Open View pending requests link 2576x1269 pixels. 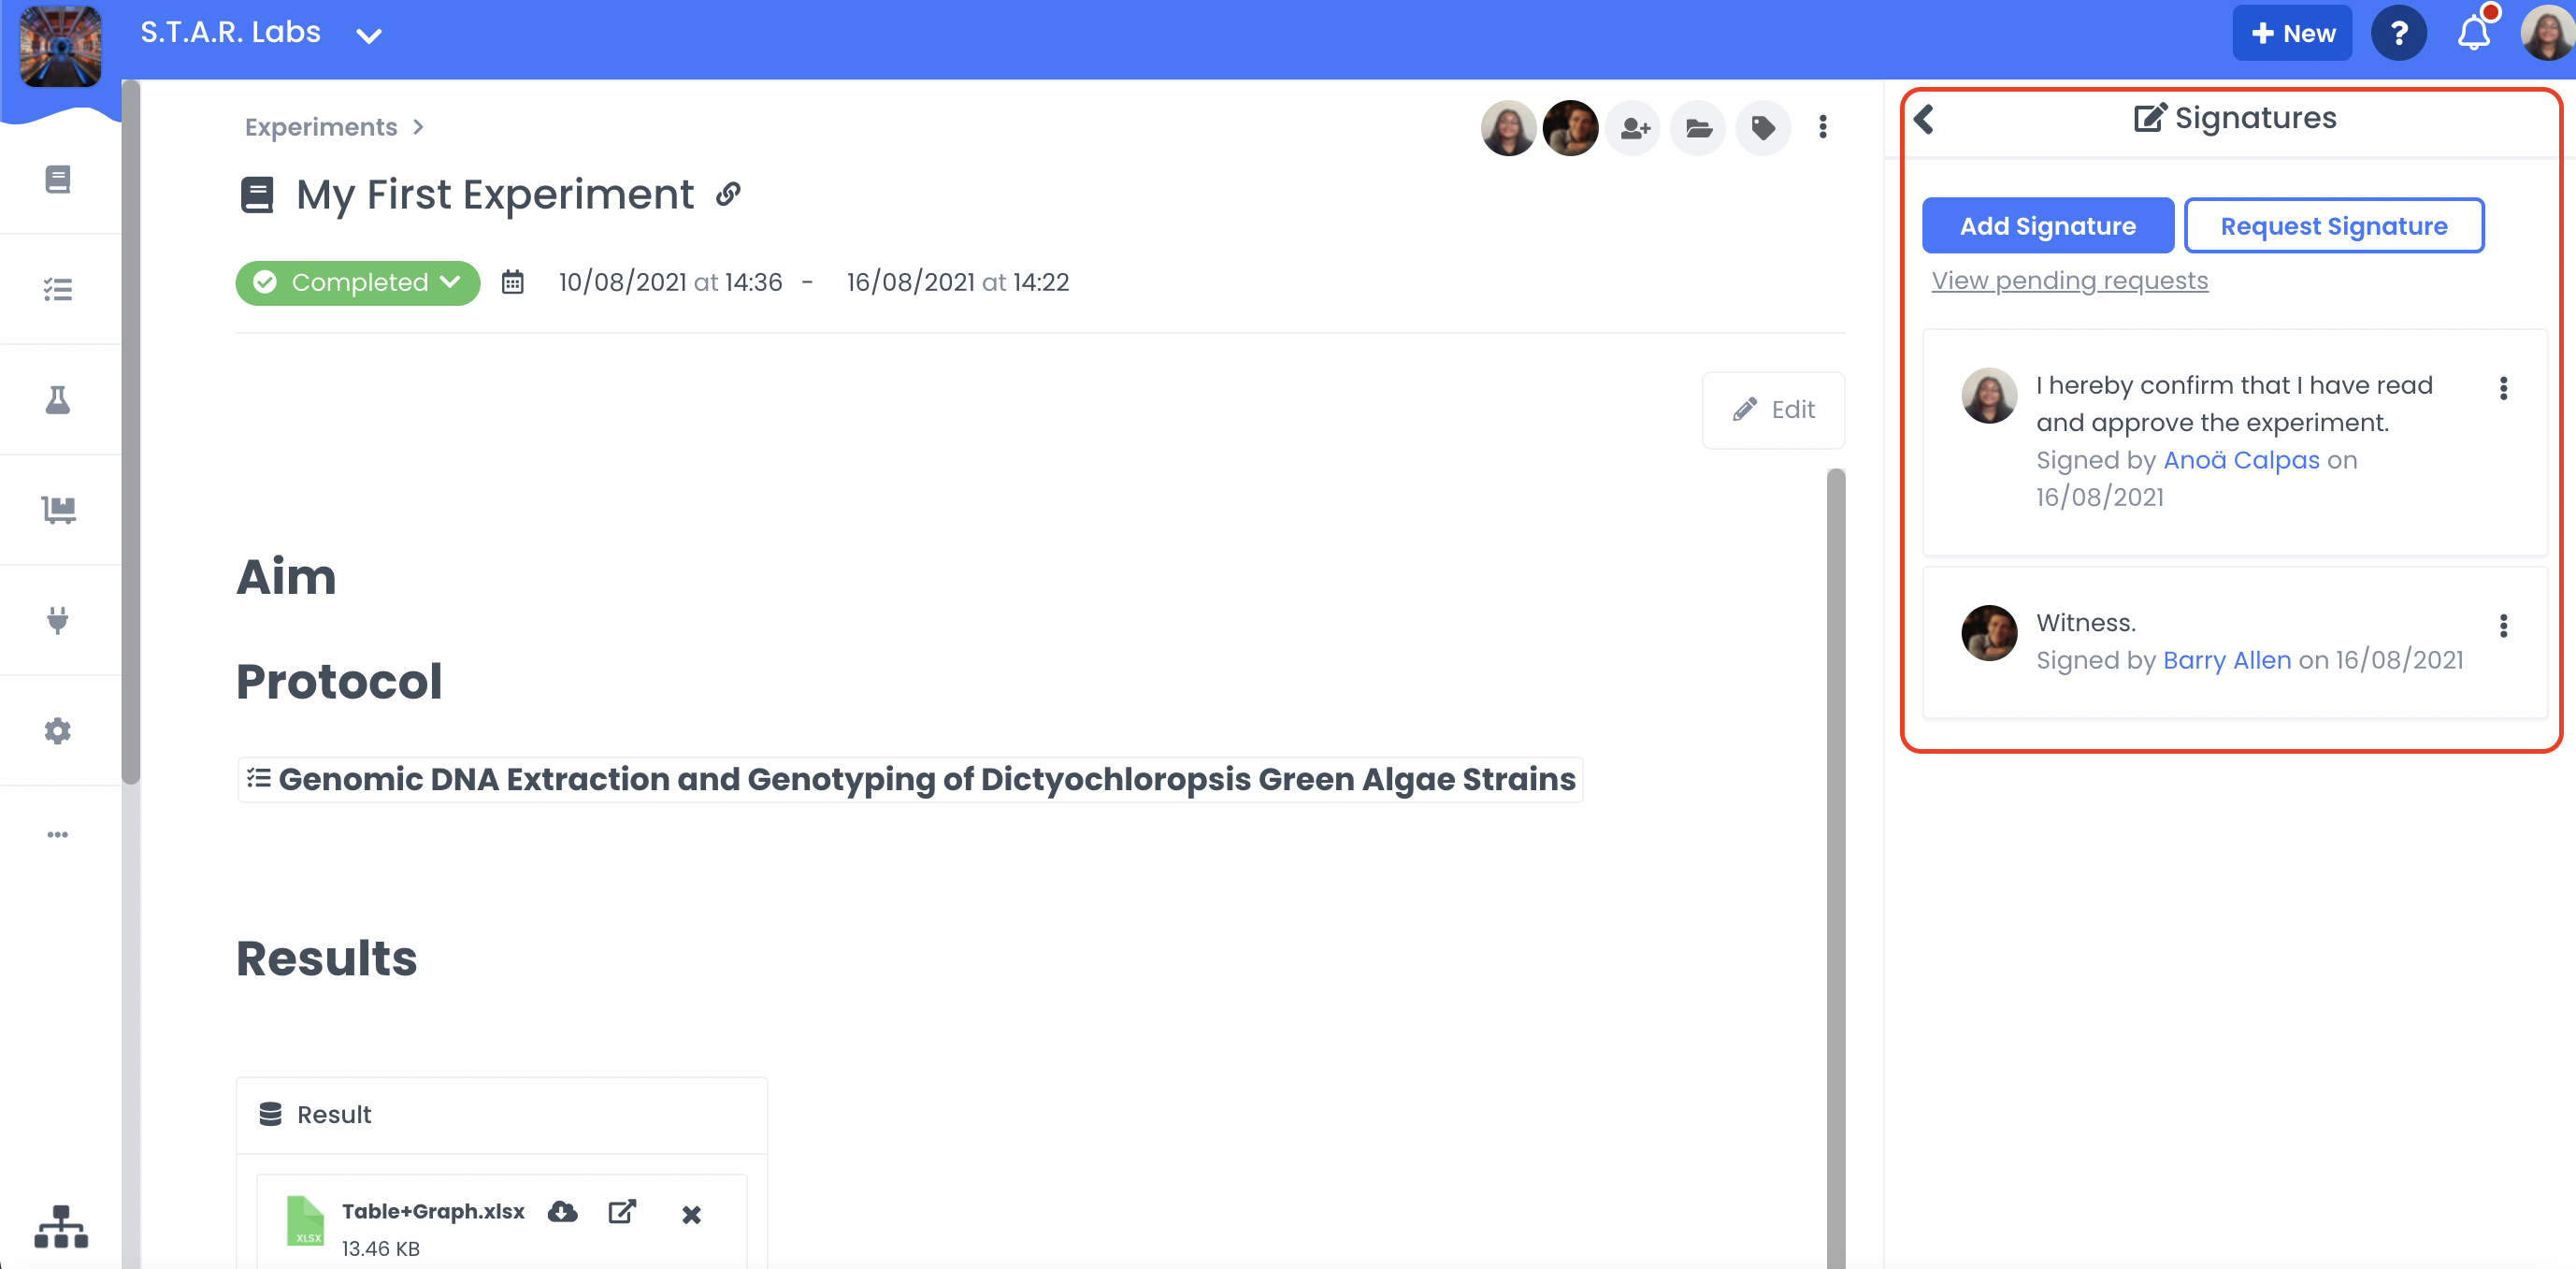click(x=2069, y=281)
